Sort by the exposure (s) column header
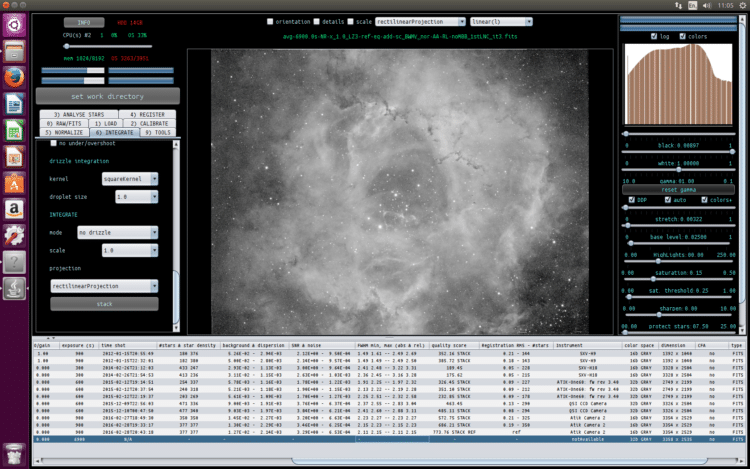This screenshot has height=469, width=750. pos(78,345)
